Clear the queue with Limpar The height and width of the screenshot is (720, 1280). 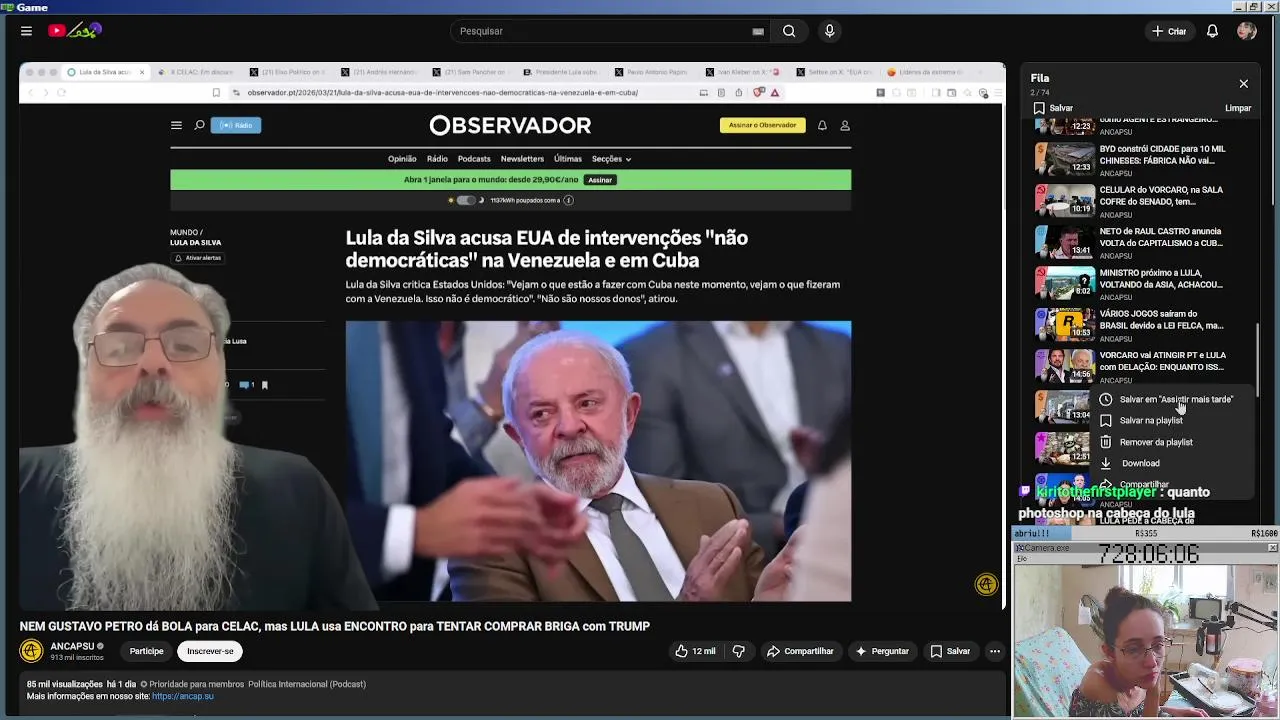coord(1238,108)
